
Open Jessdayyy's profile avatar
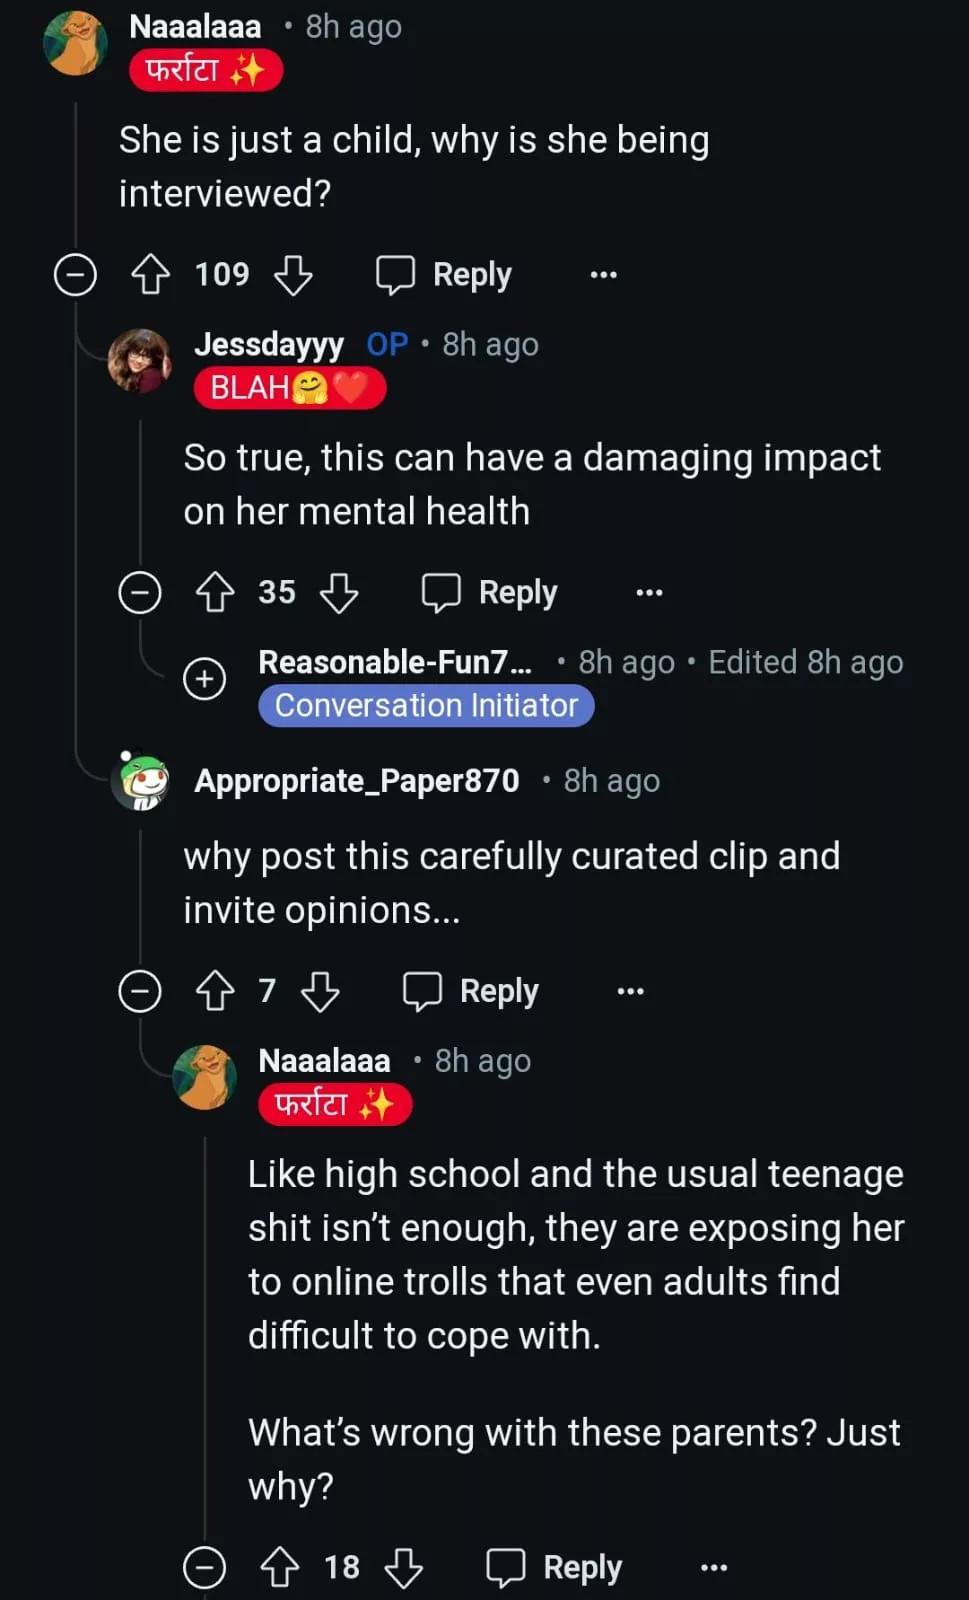pos(139,361)
